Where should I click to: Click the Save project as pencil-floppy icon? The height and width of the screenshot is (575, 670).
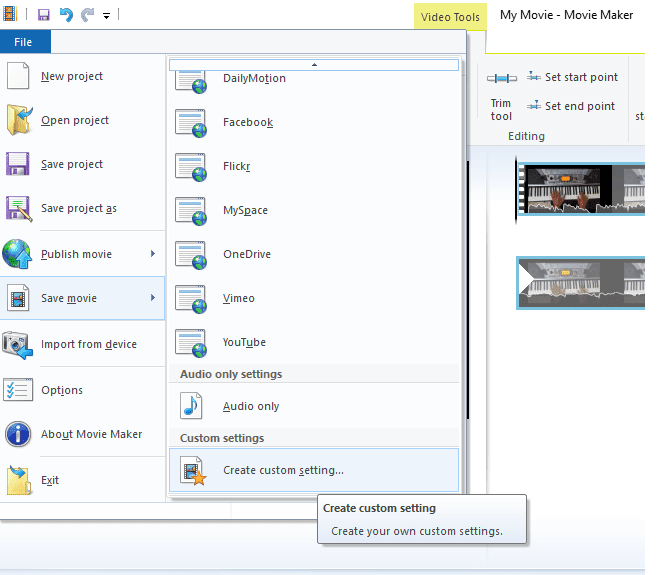(x=19, y=208)
